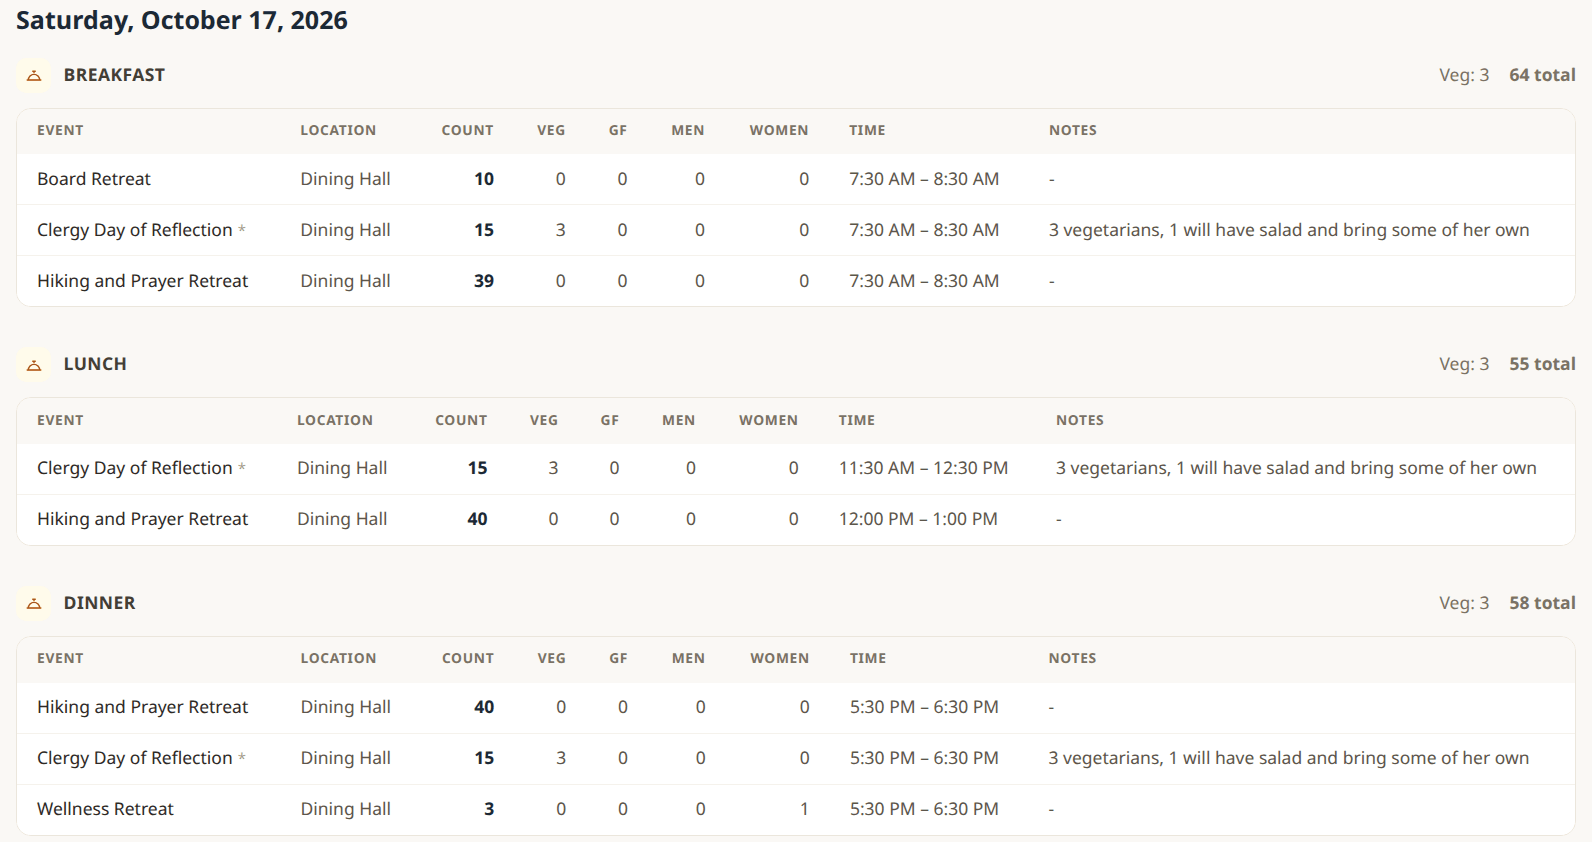Open Wellness Retreat event in Dinner

[105, 809]
